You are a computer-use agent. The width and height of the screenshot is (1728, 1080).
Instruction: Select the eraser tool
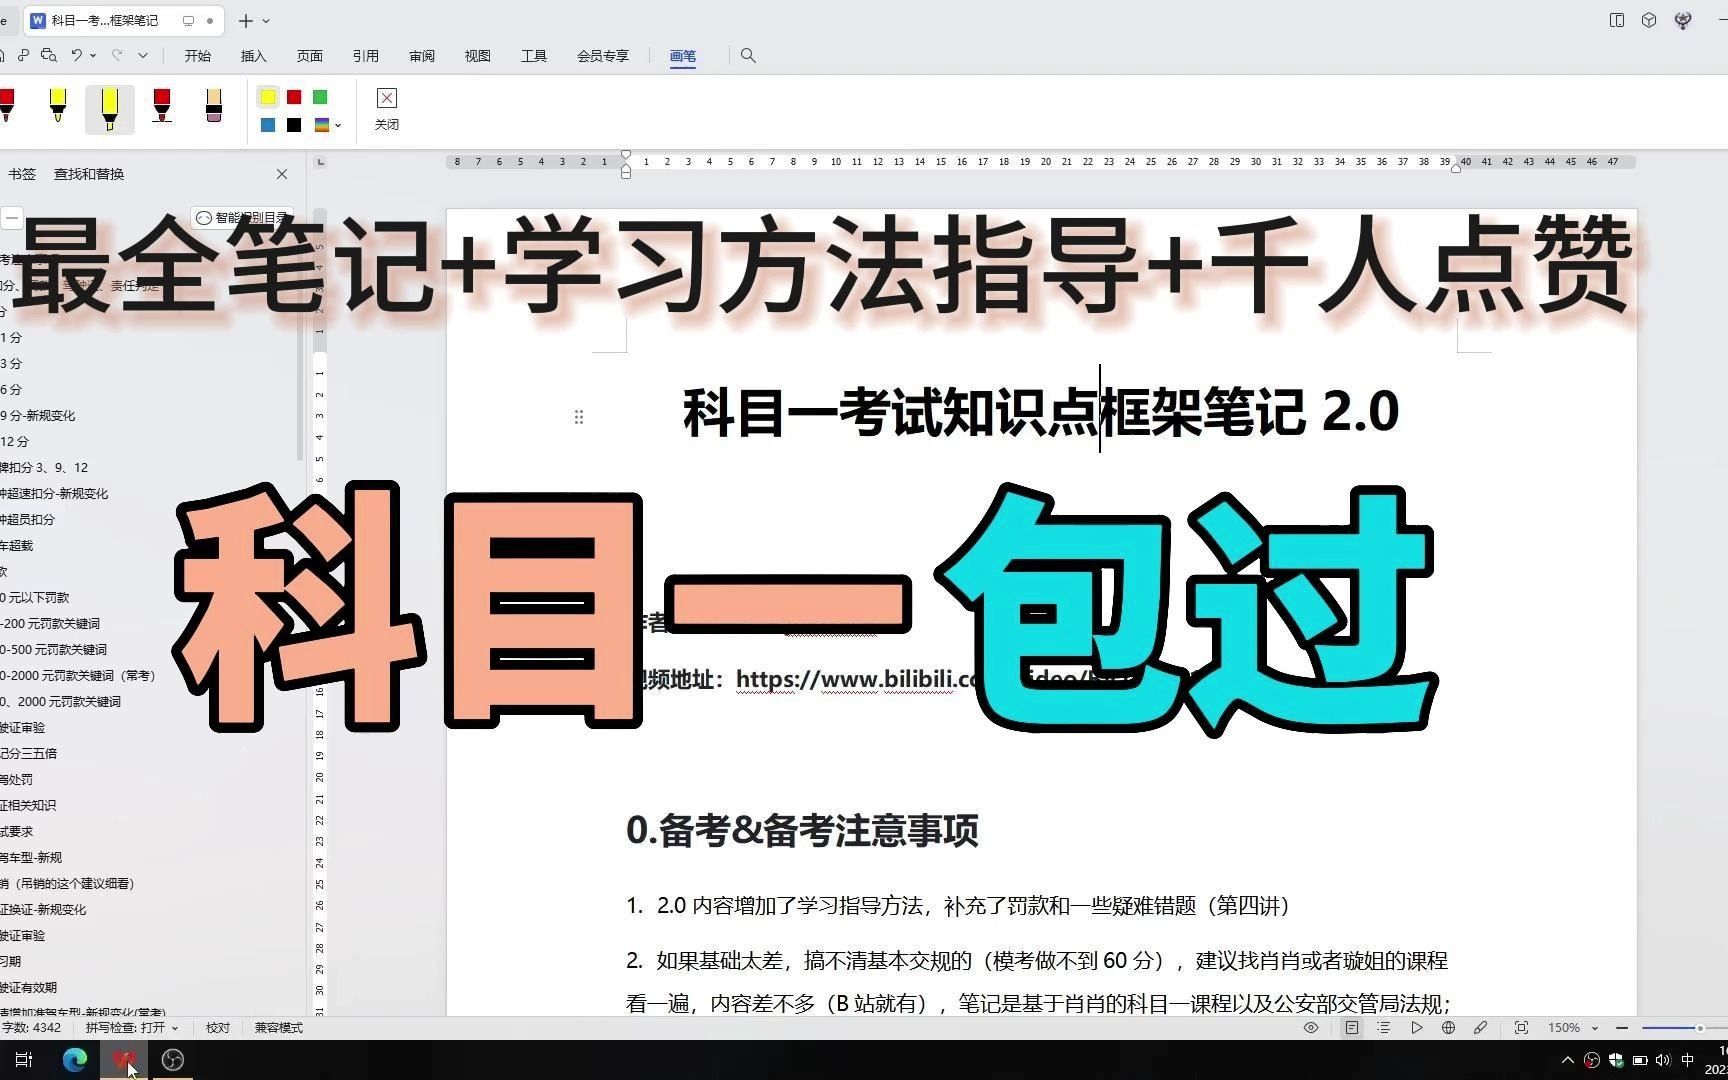point(213,105)
